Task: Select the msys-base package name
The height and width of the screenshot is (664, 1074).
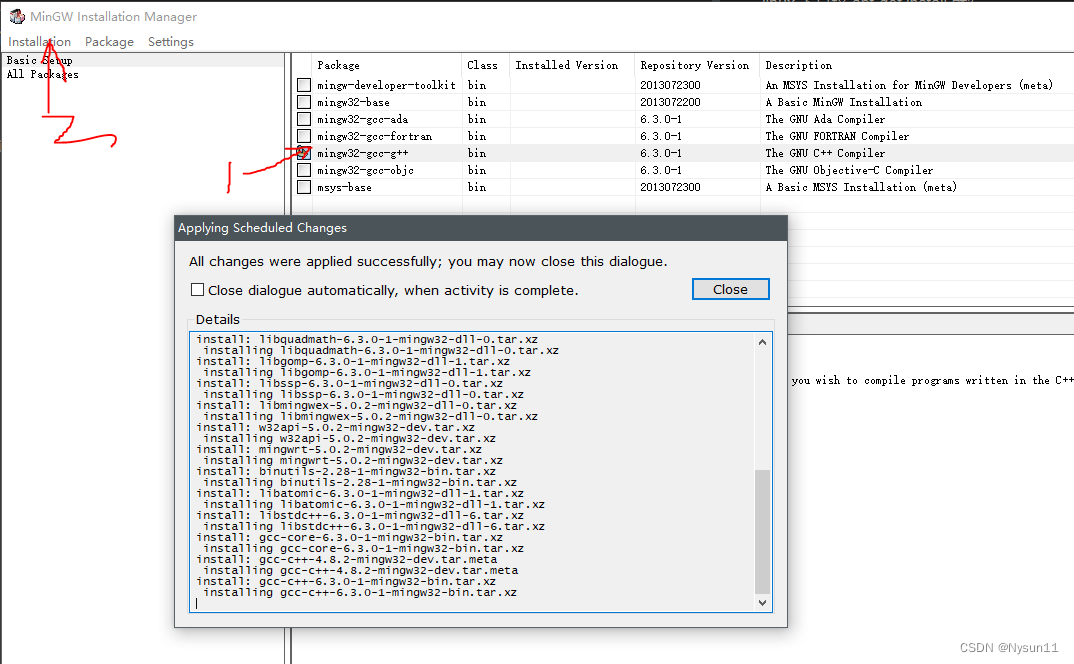Action: click(x=345, y=187)
